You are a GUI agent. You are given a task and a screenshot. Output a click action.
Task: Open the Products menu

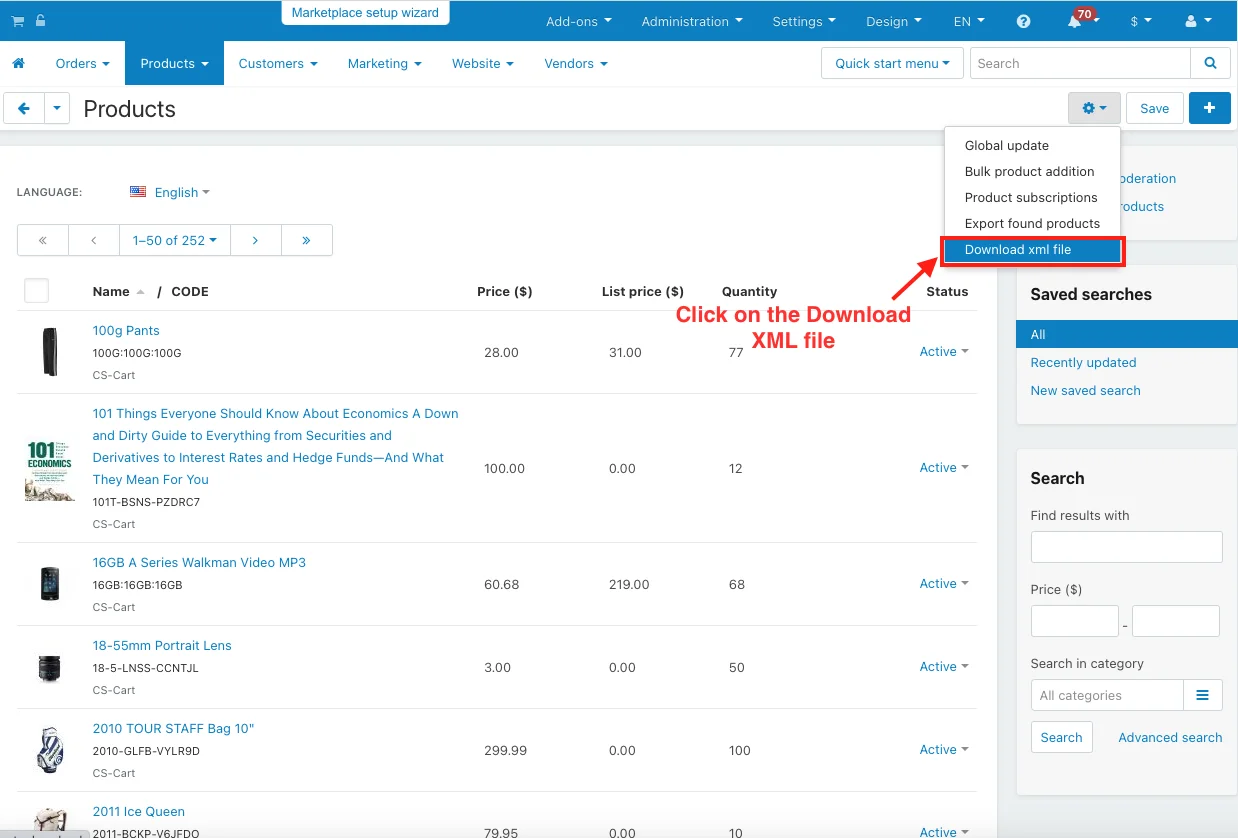tap(174, 63)
